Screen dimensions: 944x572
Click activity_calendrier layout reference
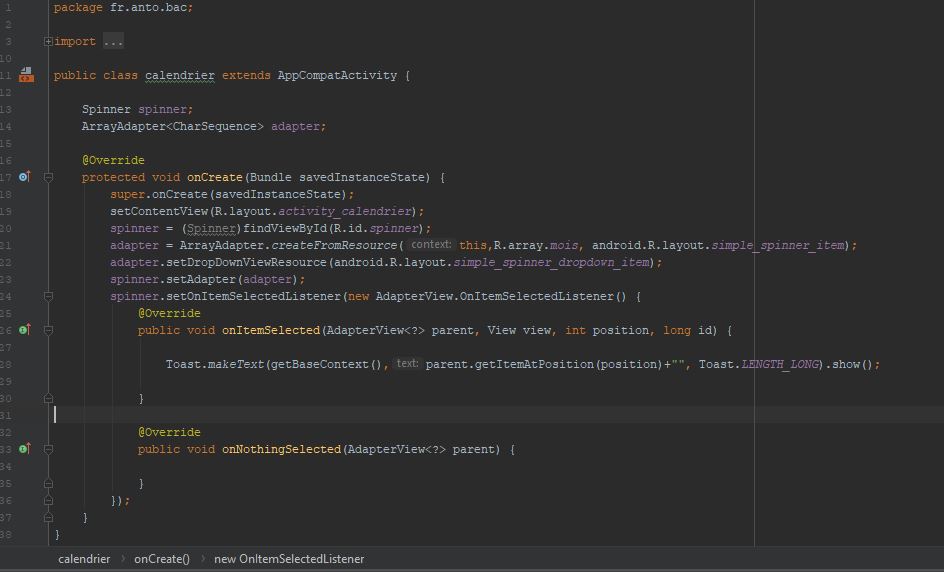tap(345, 211)
